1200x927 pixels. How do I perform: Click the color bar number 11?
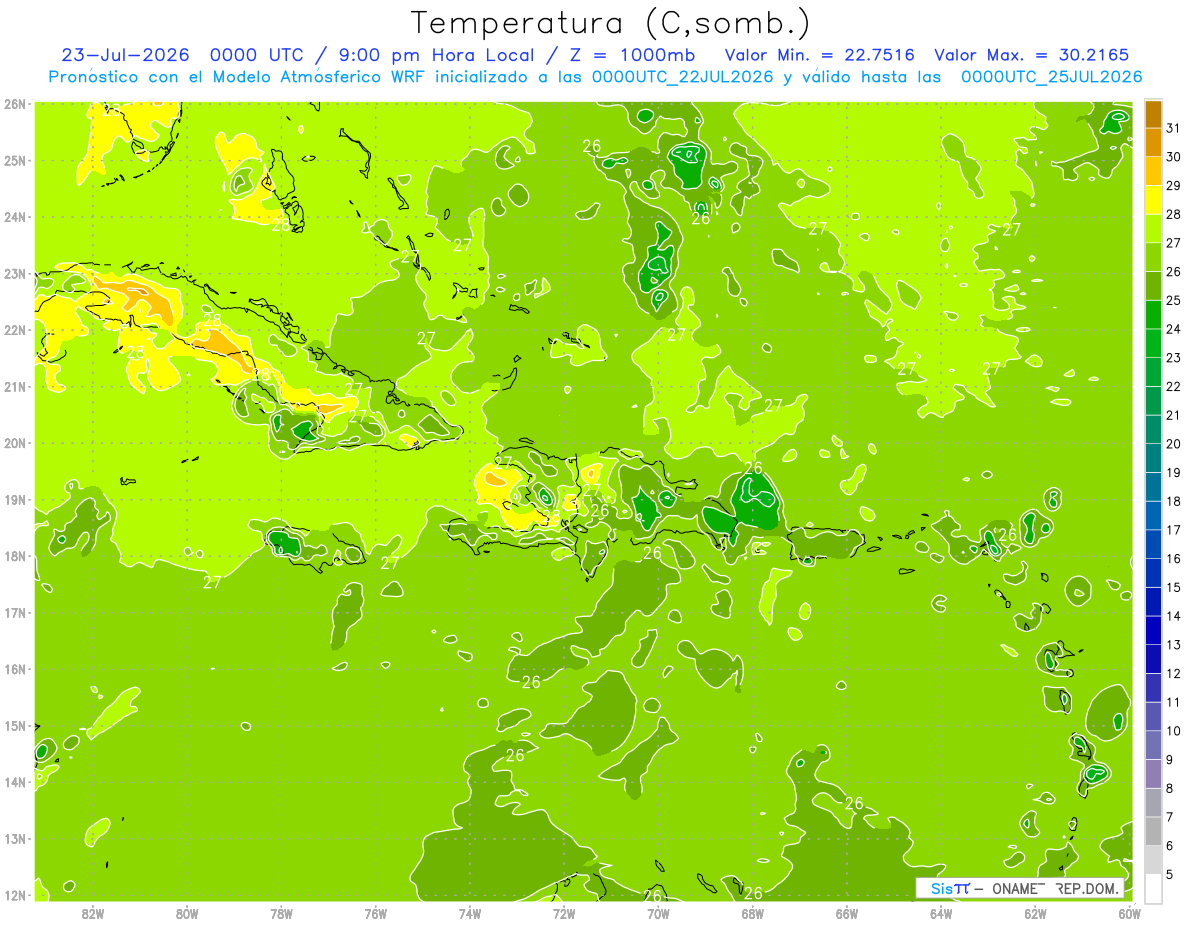pyautogui.click(x=1173, y=702)
